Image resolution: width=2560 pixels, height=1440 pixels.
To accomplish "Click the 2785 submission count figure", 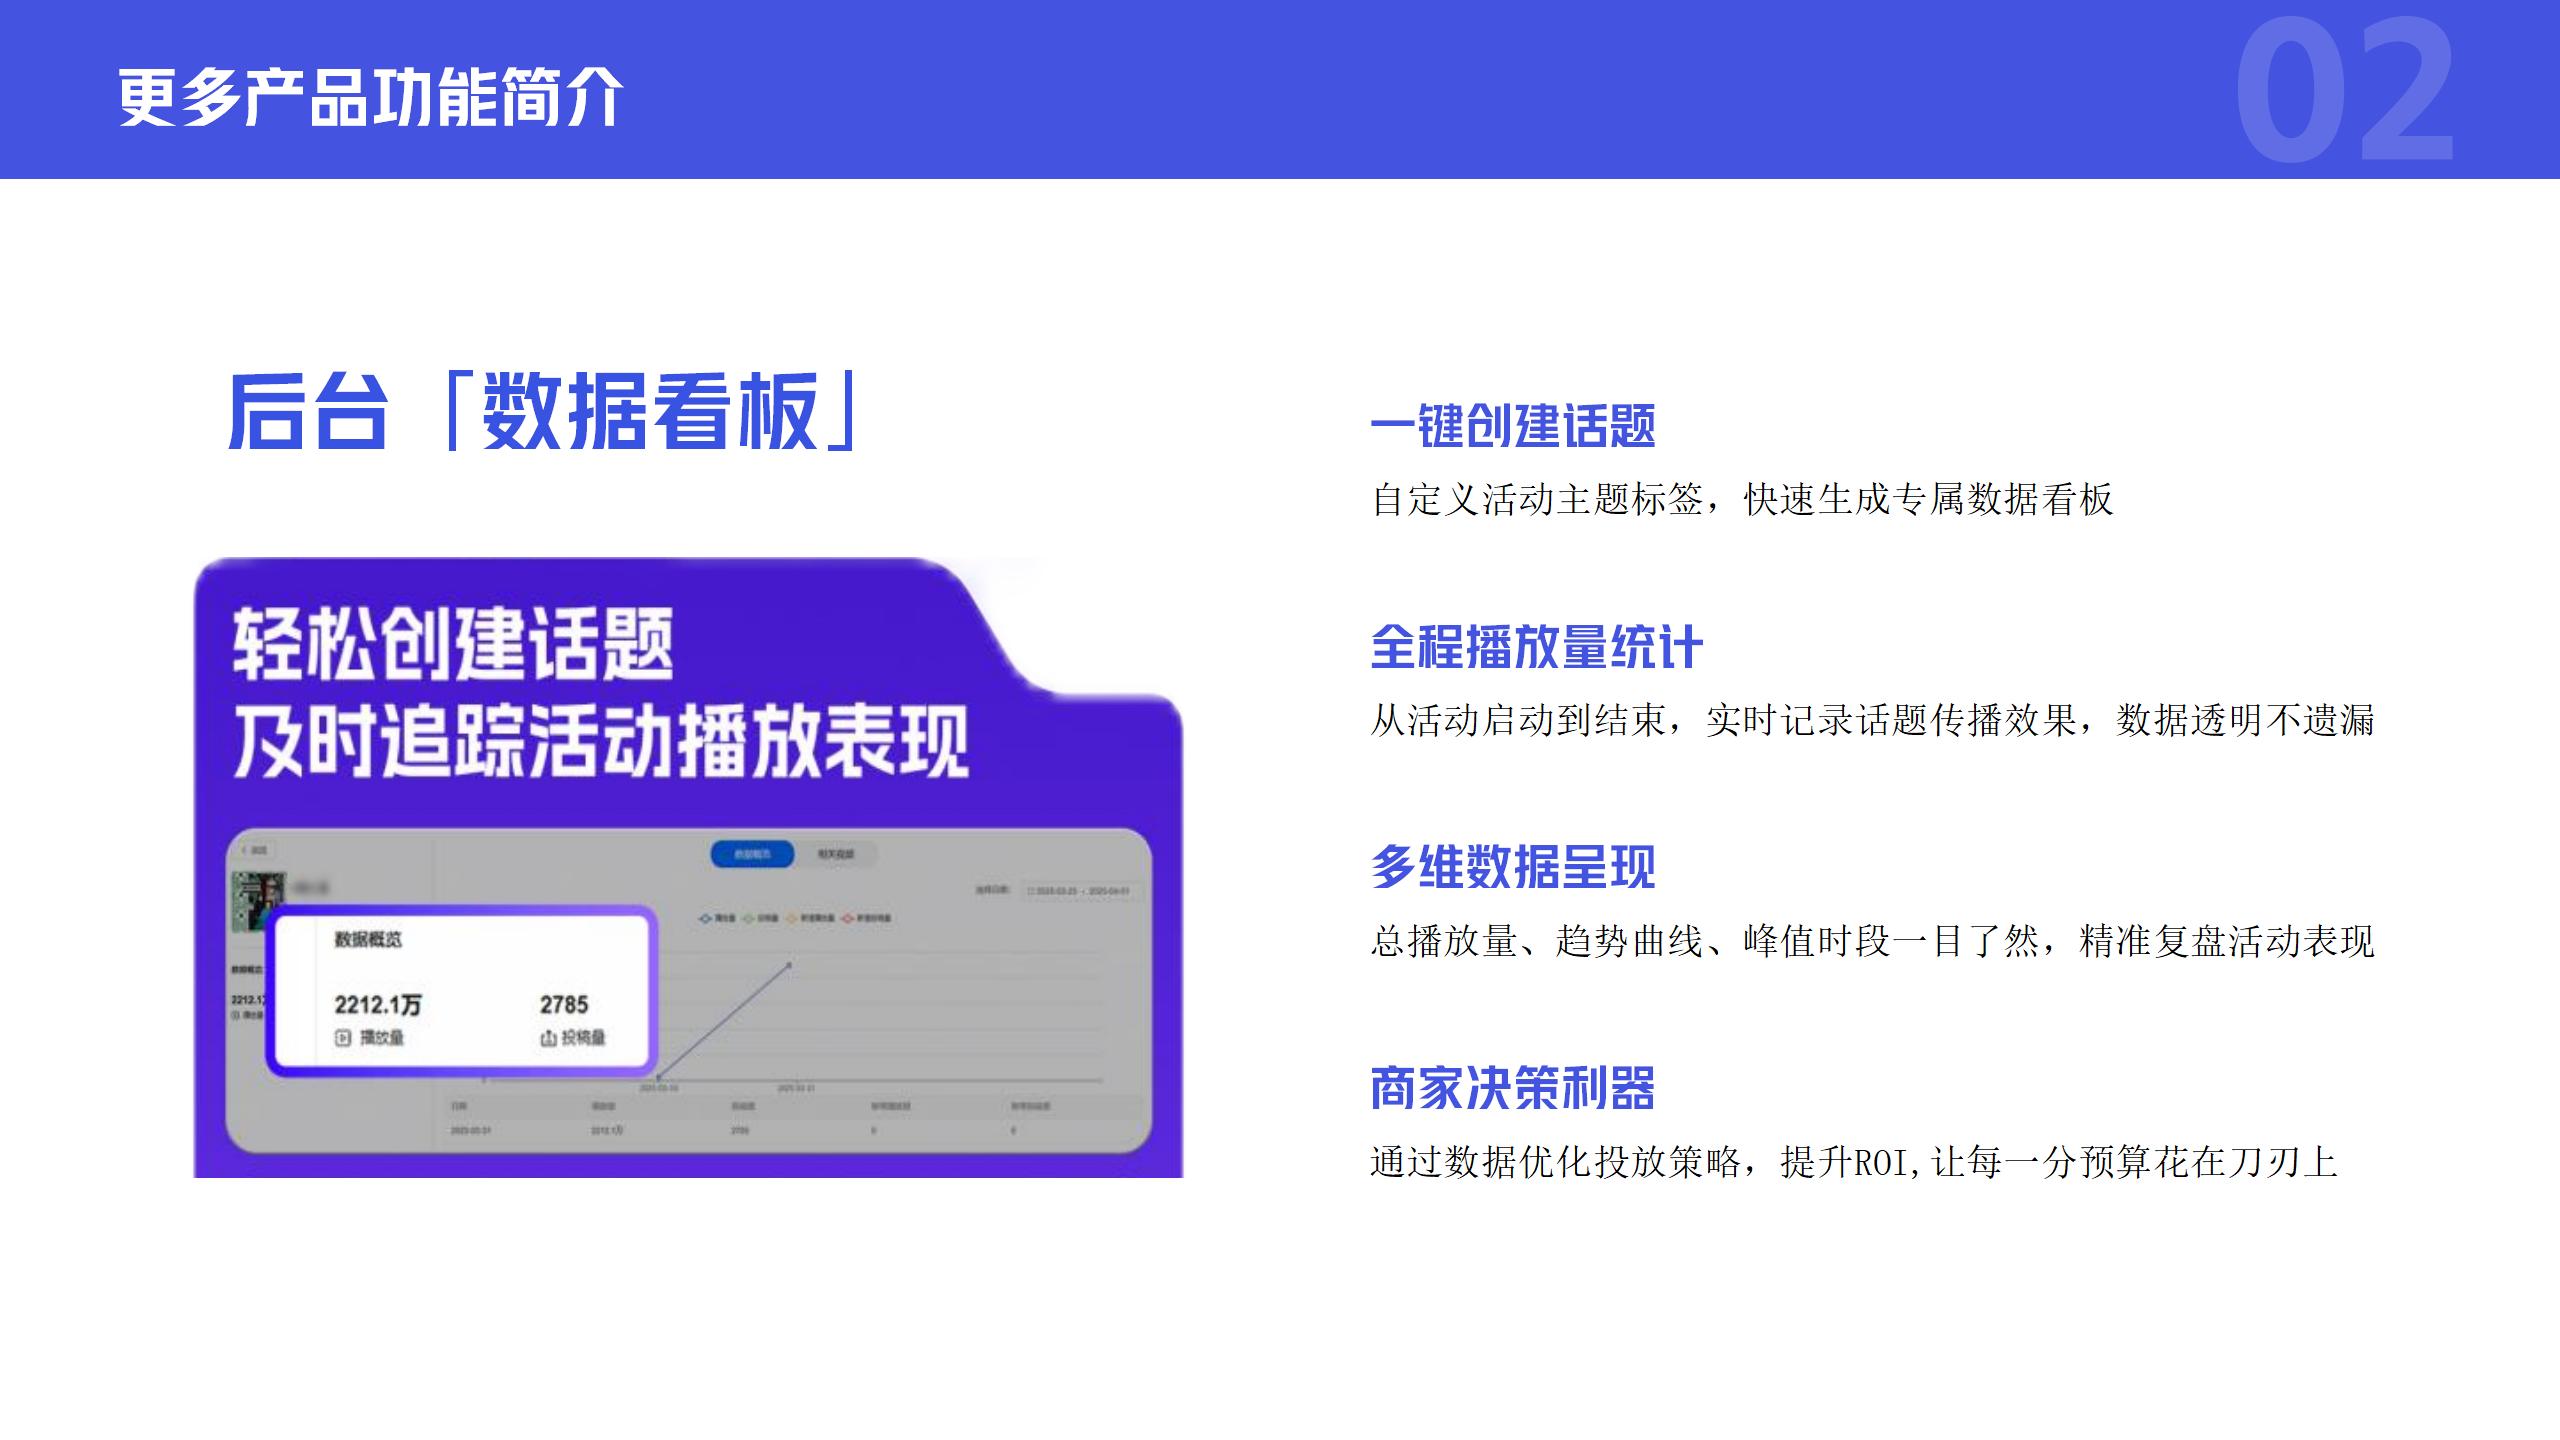I will [x=564, y=1004].
